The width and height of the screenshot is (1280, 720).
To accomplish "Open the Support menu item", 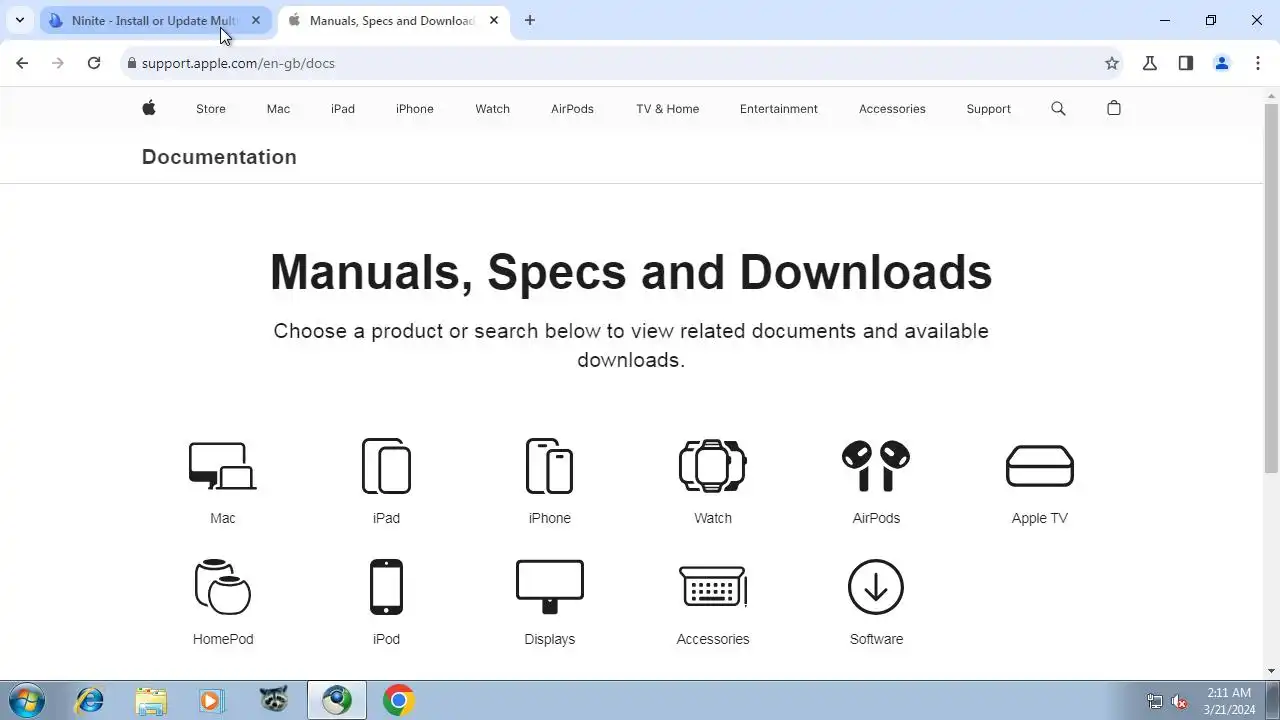I will click(x=988, y=109).
